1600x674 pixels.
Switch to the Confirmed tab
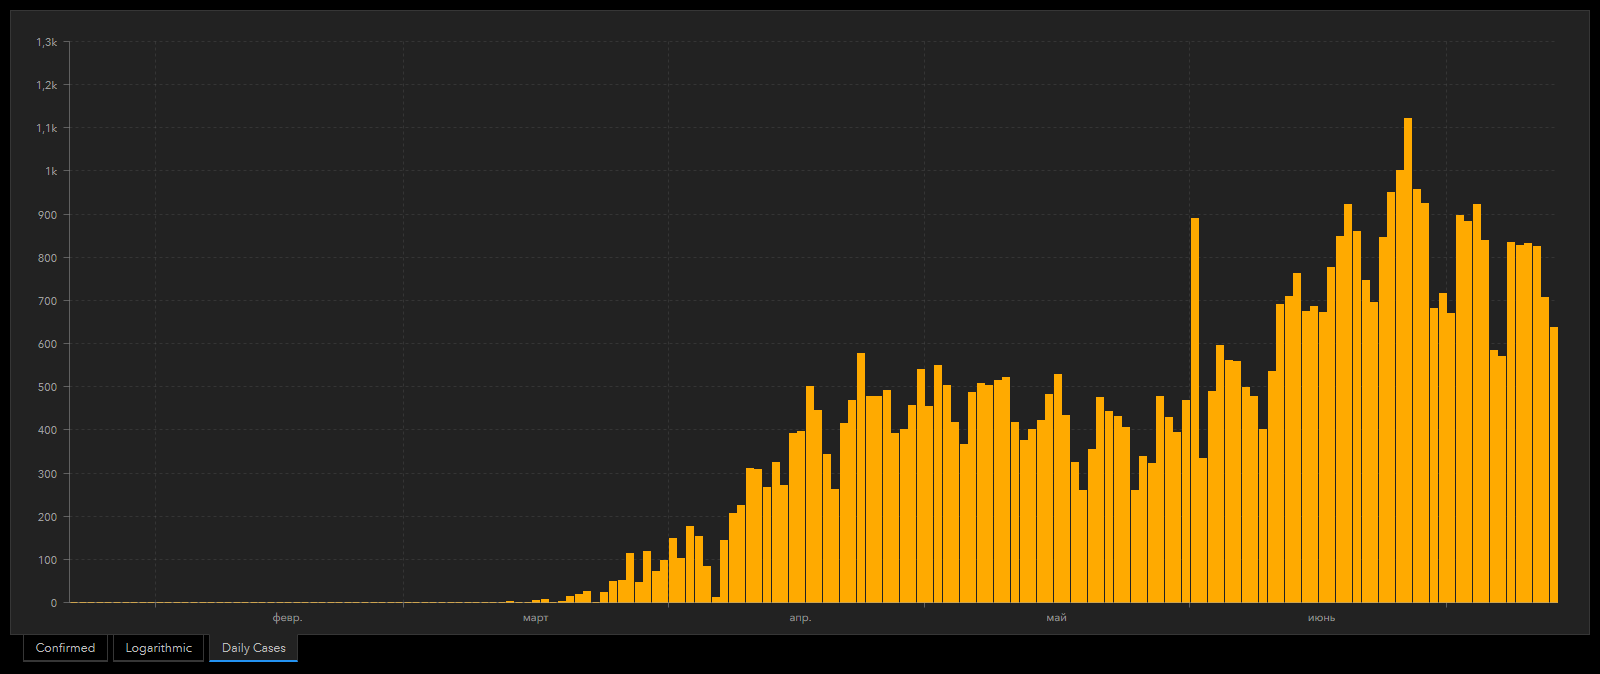coord(65,648)
